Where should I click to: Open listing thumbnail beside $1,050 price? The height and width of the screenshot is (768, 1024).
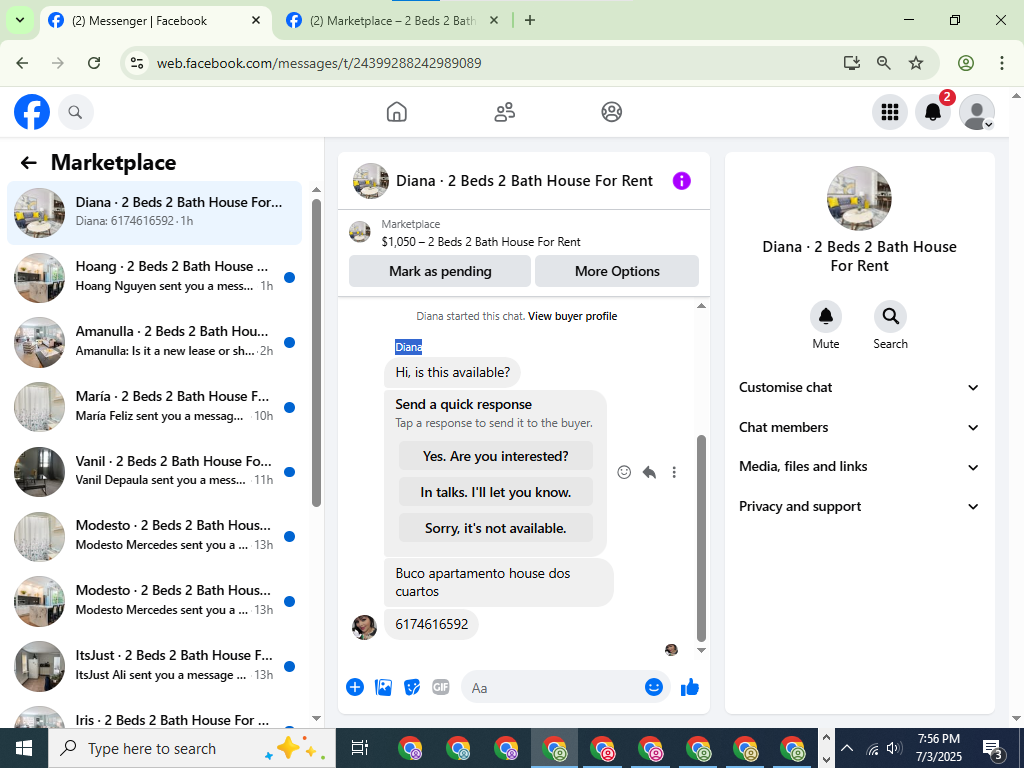tap(360, 232)
